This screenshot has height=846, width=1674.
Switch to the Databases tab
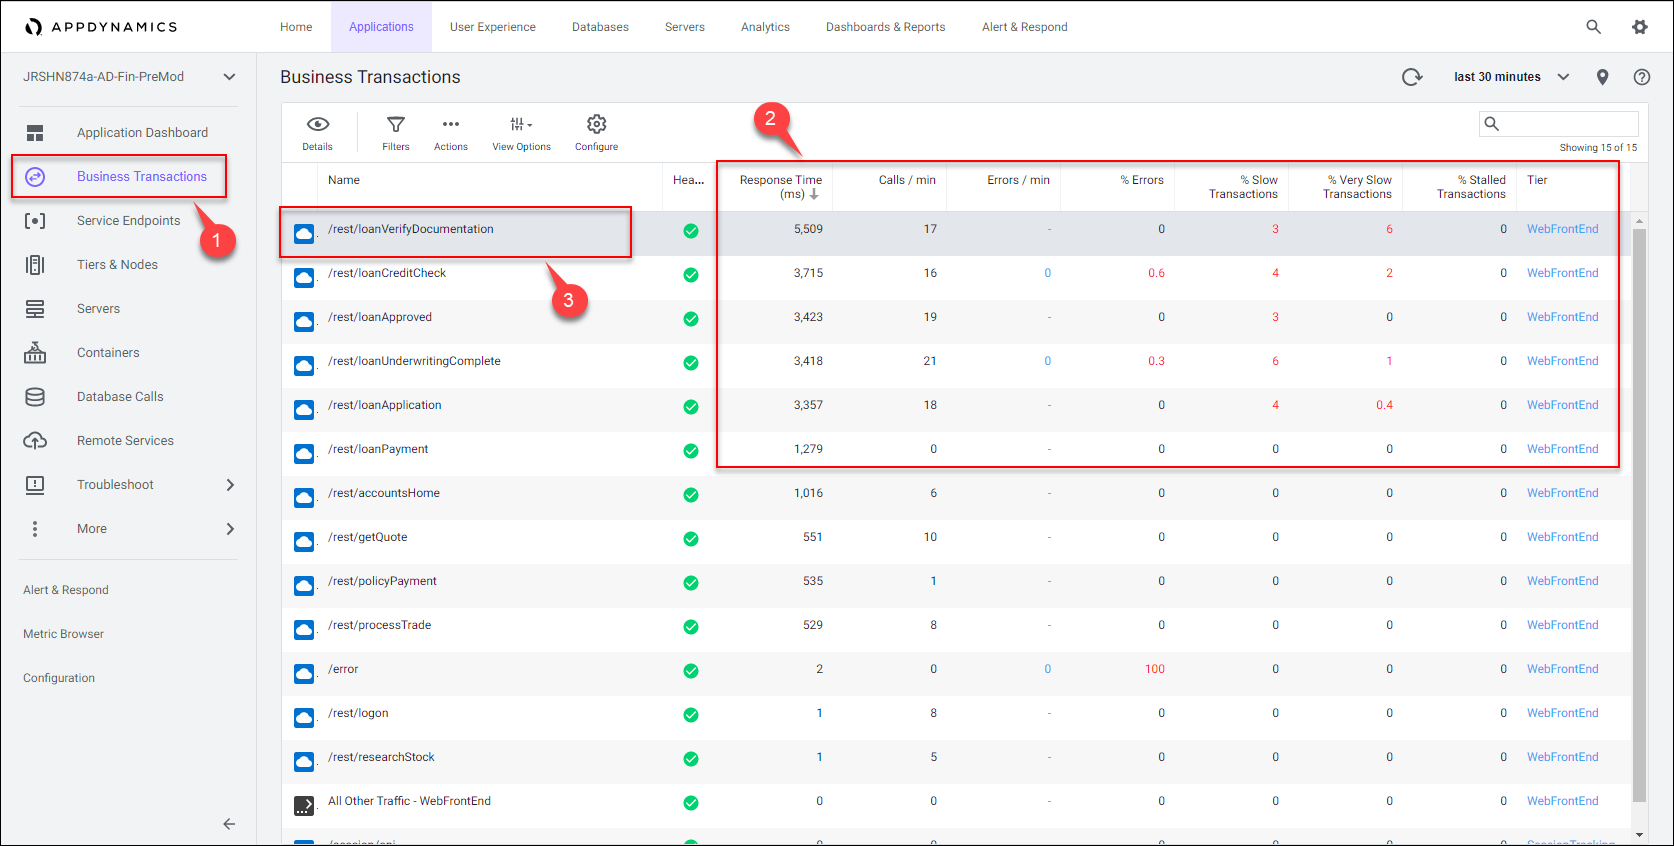coord(600,27)
